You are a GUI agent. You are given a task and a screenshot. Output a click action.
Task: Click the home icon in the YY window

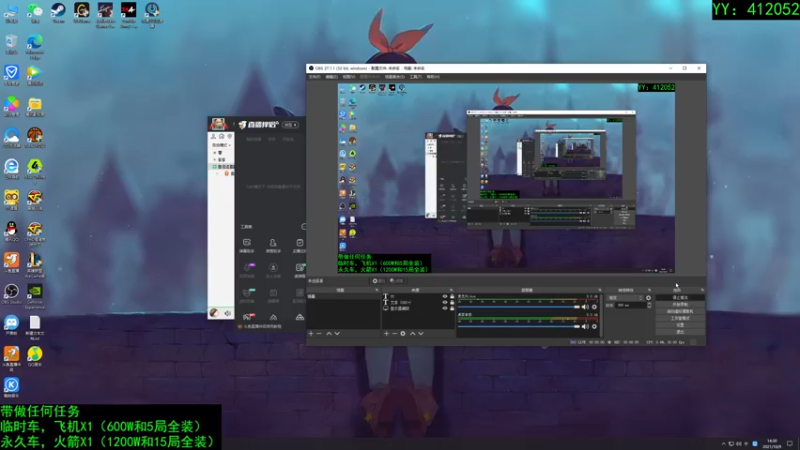221,137
